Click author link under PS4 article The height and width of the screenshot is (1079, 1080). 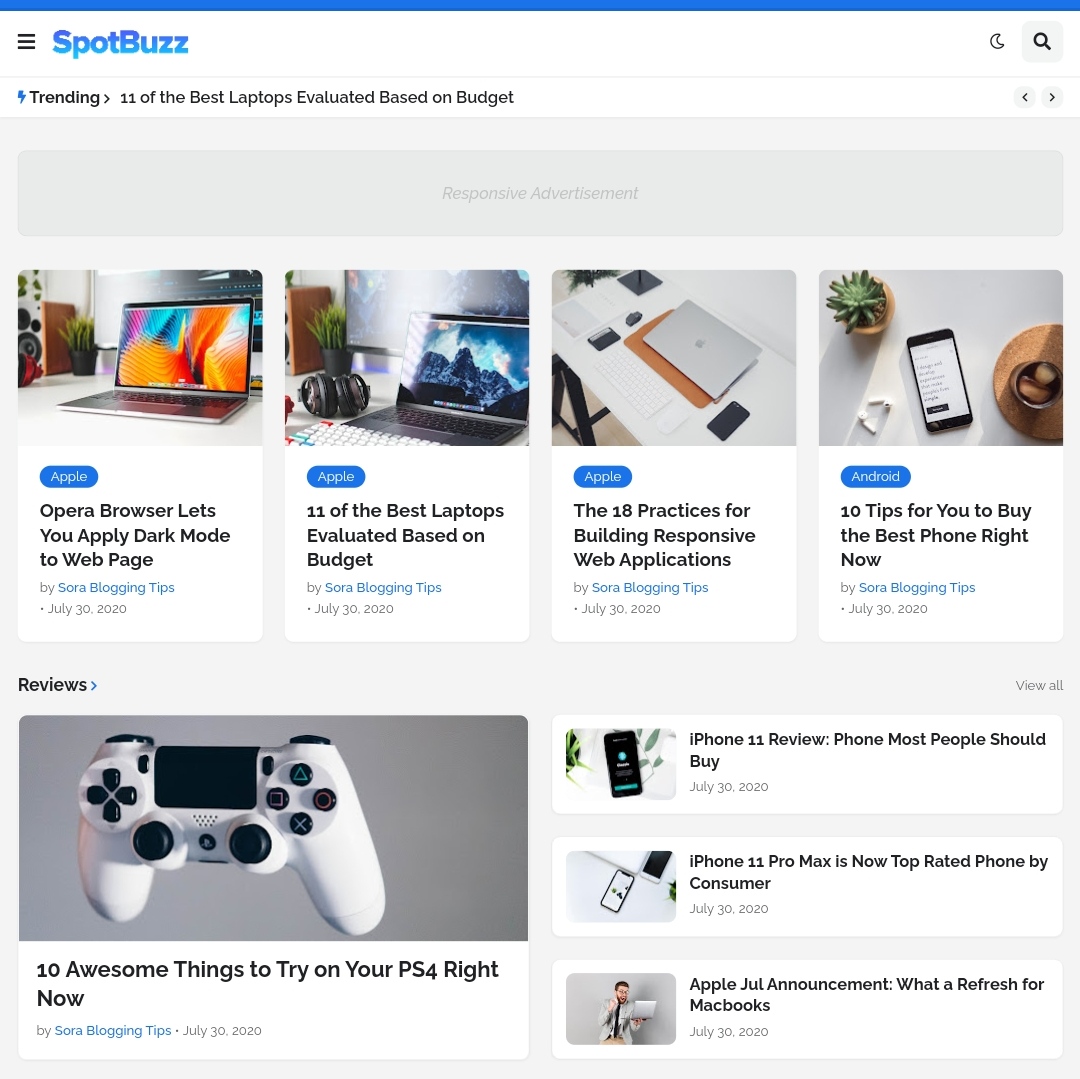coord(113,1030)
